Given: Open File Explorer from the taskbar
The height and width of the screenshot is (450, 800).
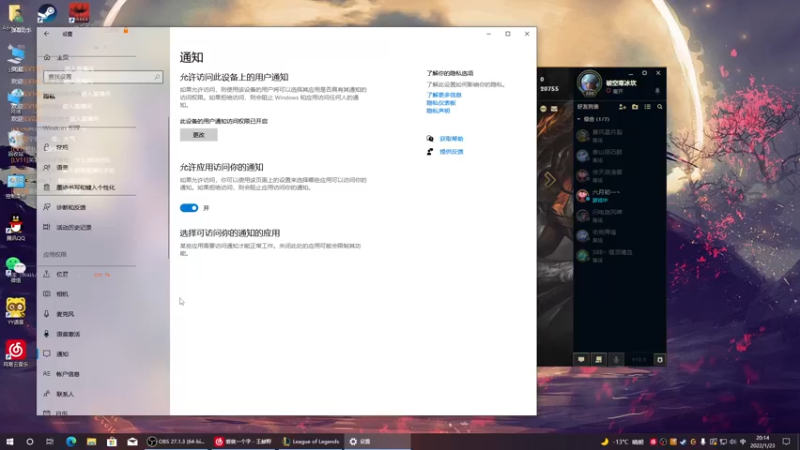Looking at the screenshot, I should (91, 441).
